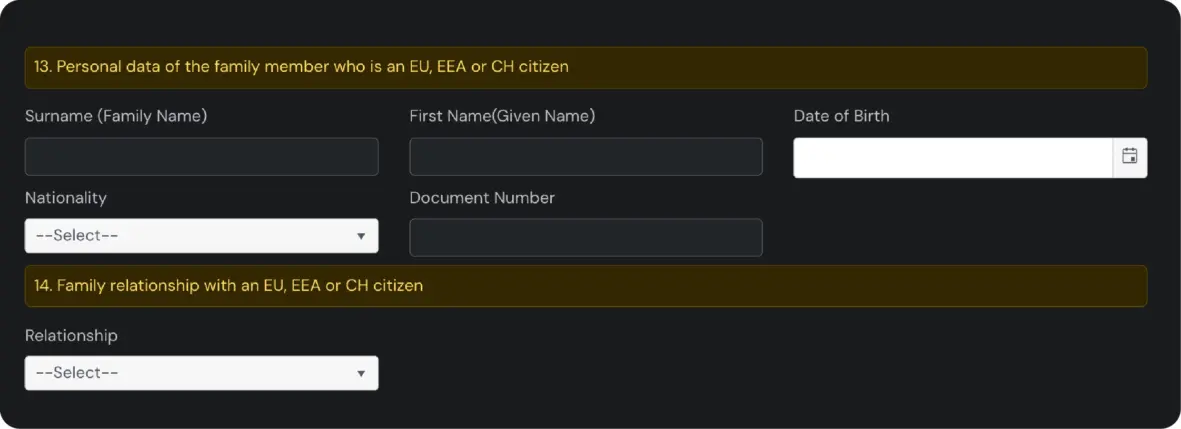
Task: Open the Date of Birth calendar picker icon
Action: pyautogui.click(x=1130, y=157)
